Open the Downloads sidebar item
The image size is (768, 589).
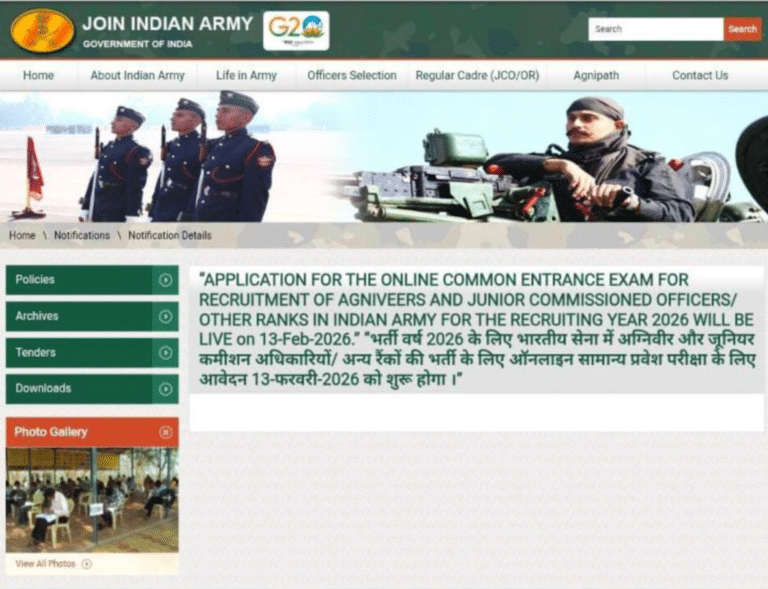(92, 389)
